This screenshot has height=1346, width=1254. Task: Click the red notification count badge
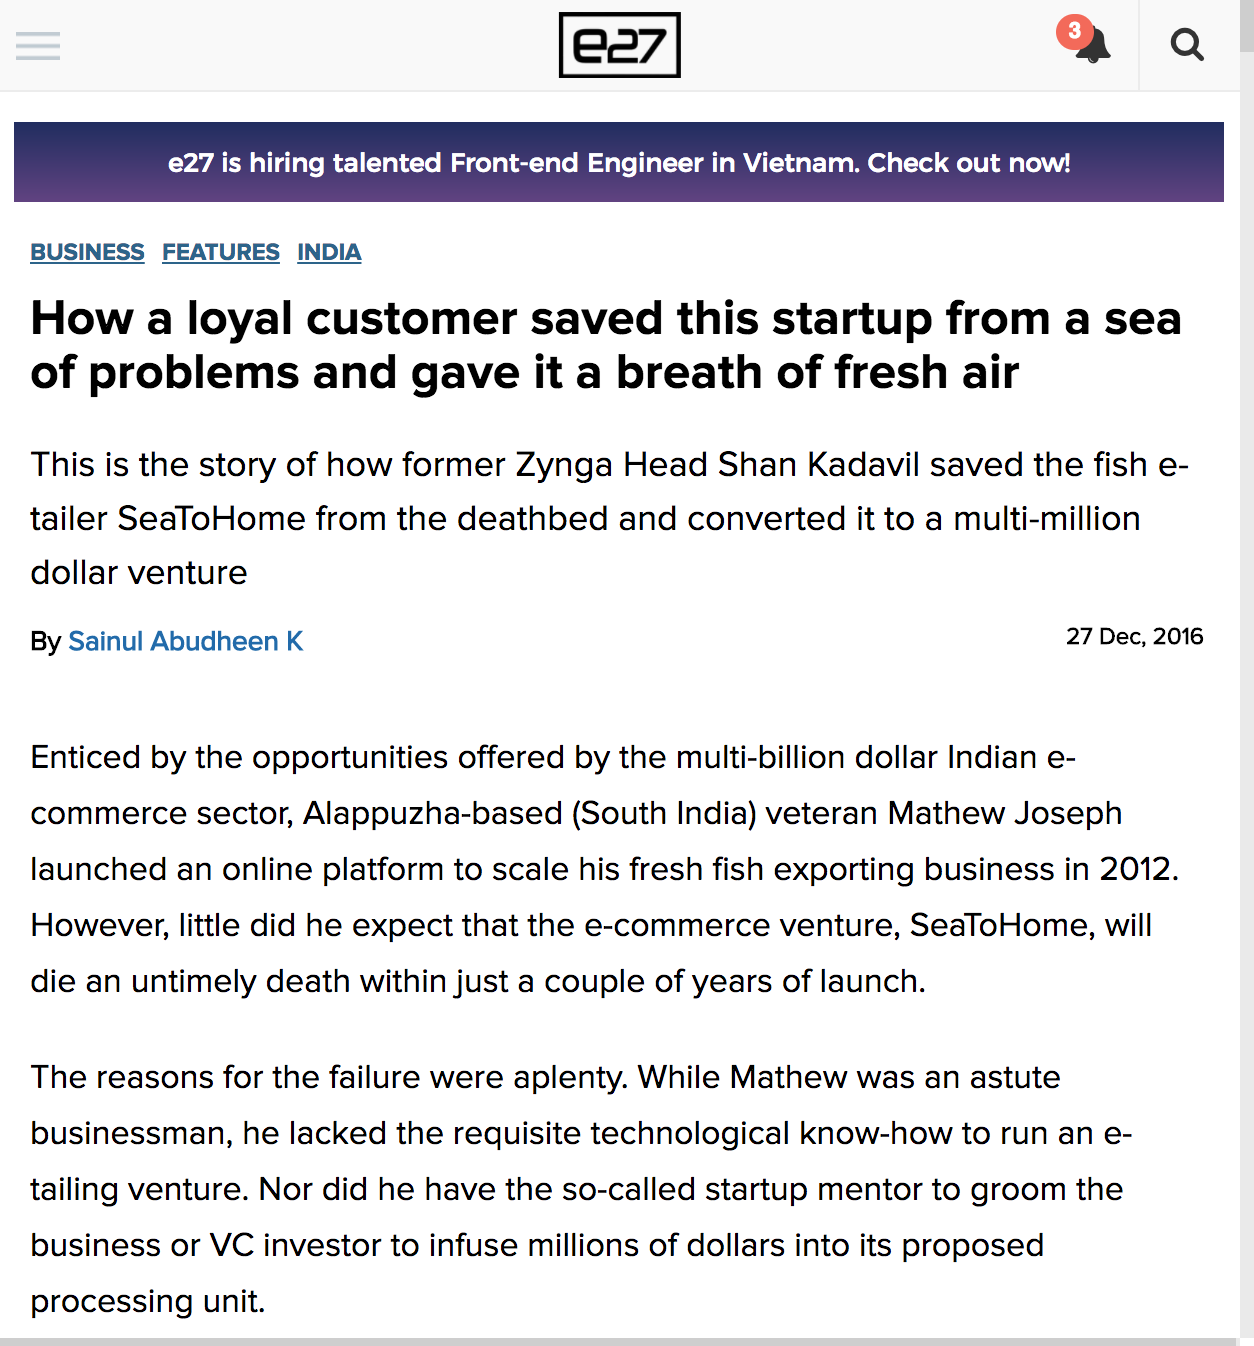(1074, 31)
